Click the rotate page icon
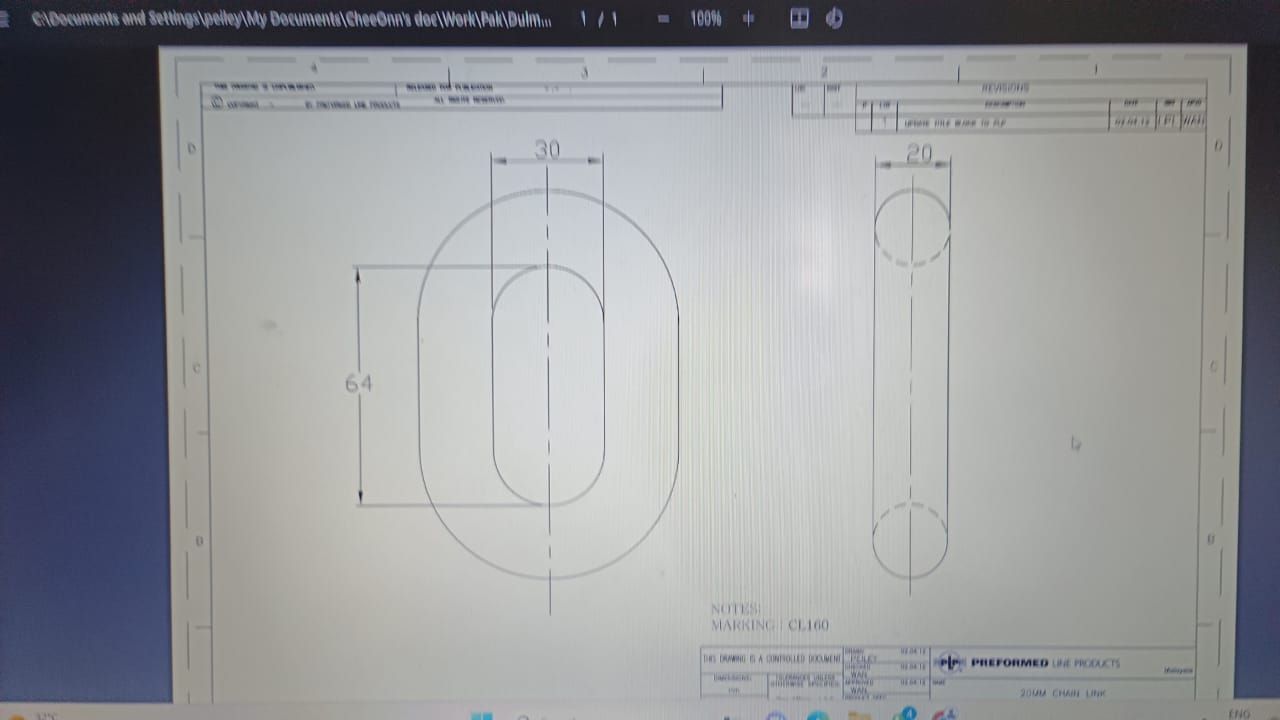This screenshot has height=720, width=1280. (834, 19)
